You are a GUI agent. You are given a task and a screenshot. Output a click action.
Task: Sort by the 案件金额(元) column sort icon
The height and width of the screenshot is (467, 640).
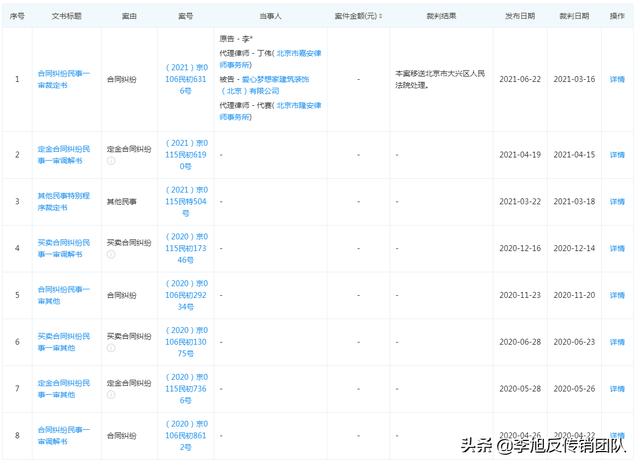pyautogui.click(x=380, y=16)
